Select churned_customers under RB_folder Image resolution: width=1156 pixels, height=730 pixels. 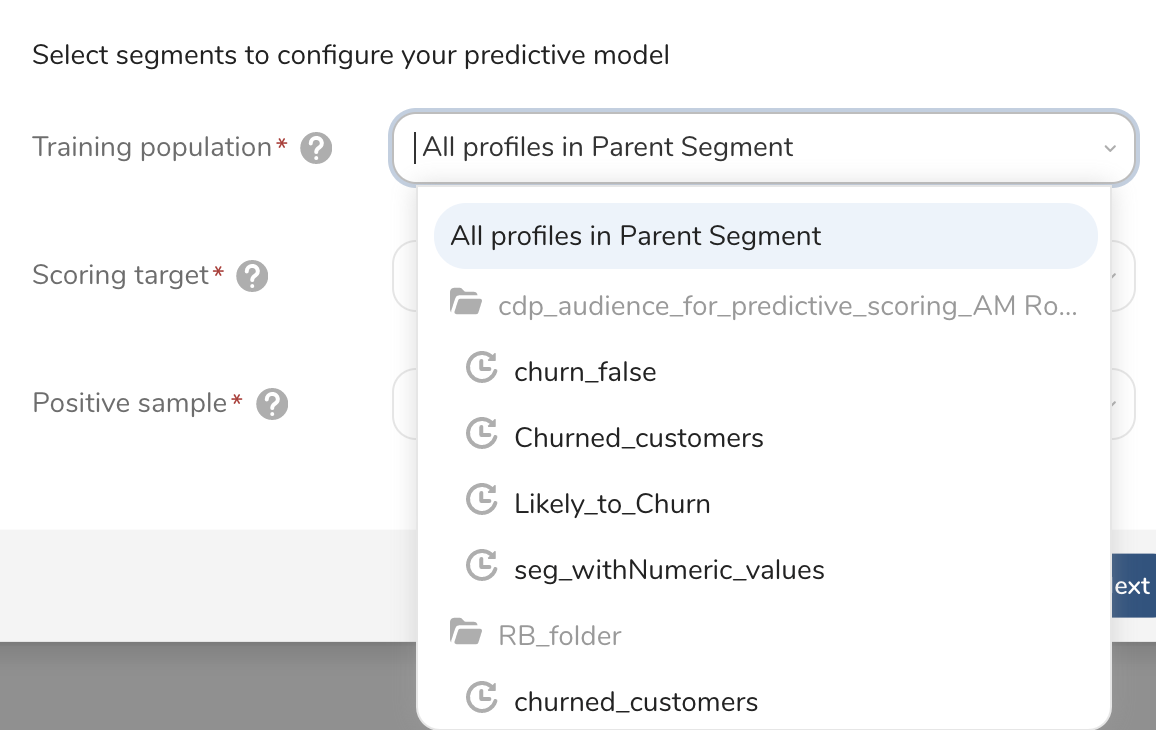coord(636,702)
